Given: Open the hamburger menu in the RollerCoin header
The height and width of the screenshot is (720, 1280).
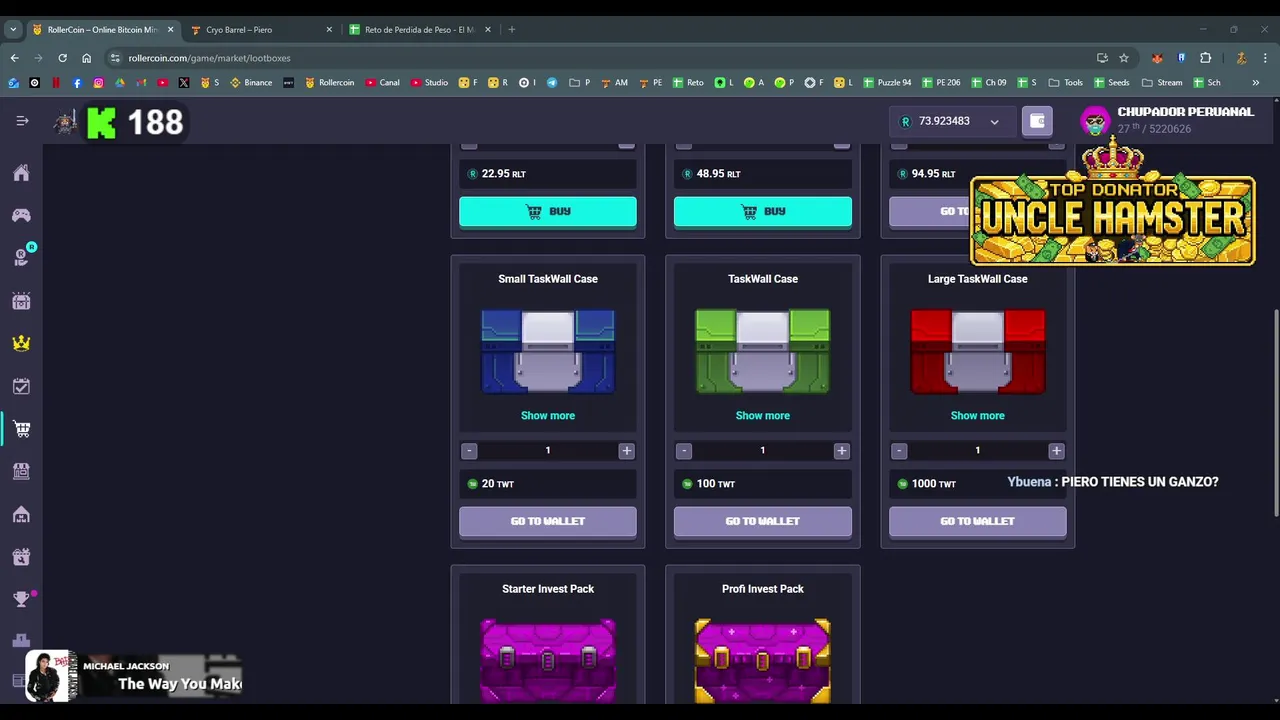Looking at the screenshot, I should [22, 121].
